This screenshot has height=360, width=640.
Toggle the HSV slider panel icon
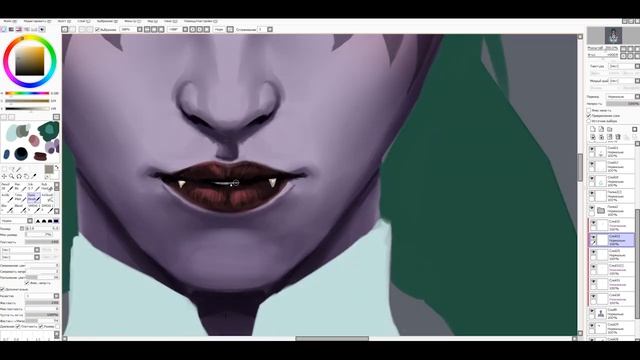[x=19, y=29]
